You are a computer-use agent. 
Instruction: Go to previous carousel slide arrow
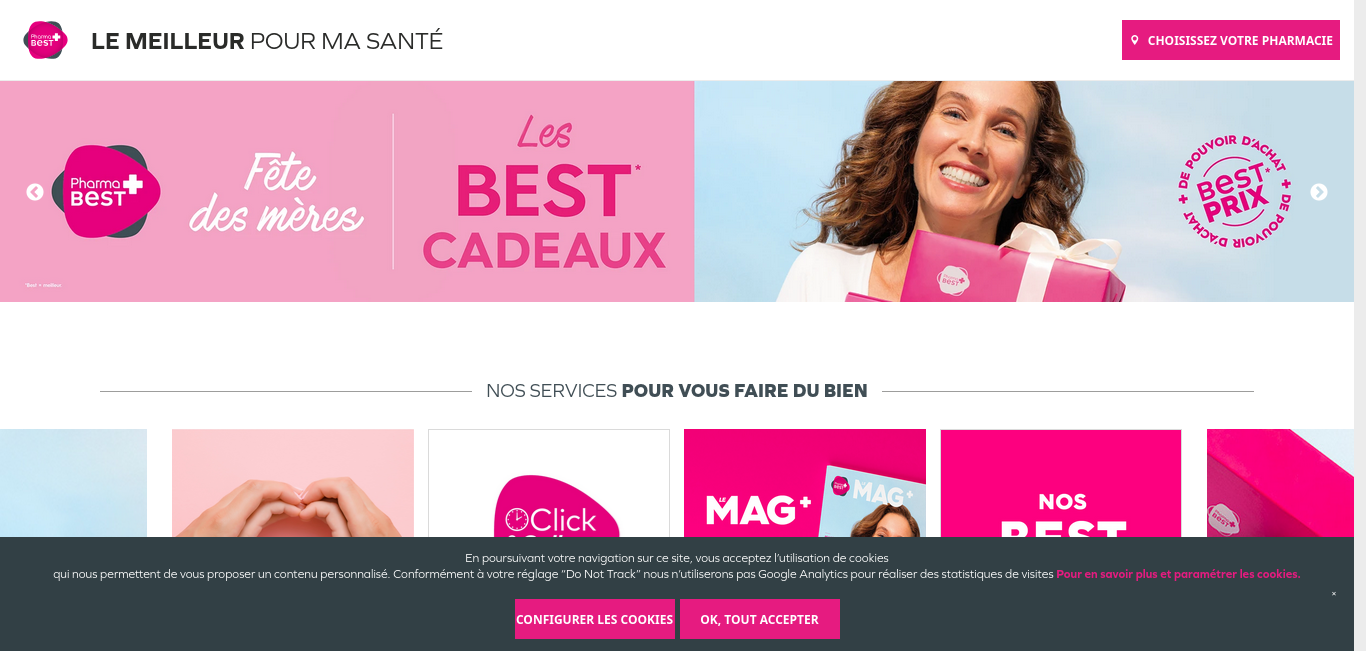(35, 192)
